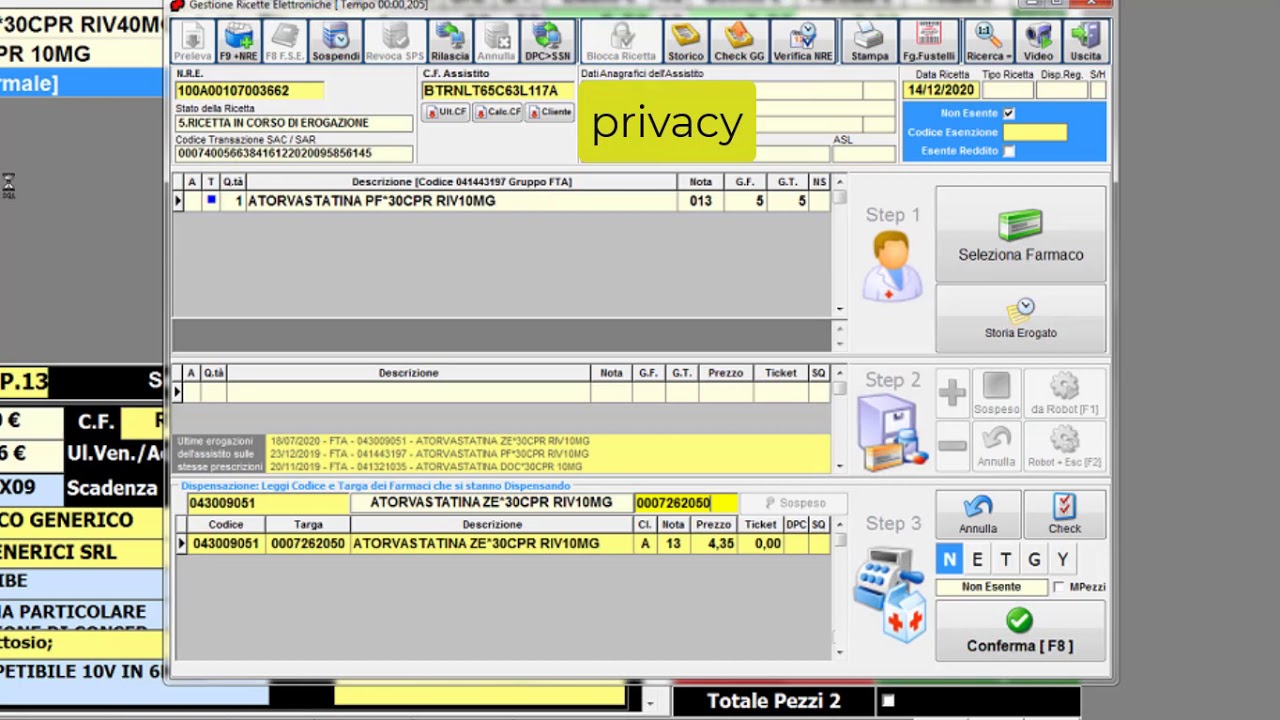Select the E exemption toggle

tap(977, 560)
